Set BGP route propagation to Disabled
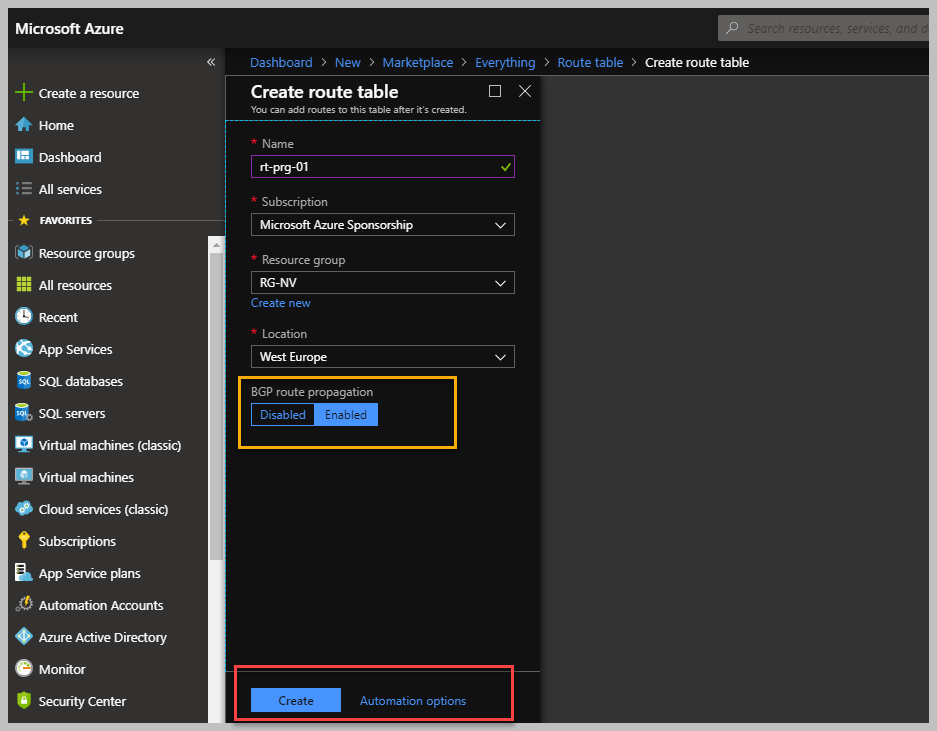Image resolution: width=937 pixels, height=731 pixels. [x=283, y=414]
